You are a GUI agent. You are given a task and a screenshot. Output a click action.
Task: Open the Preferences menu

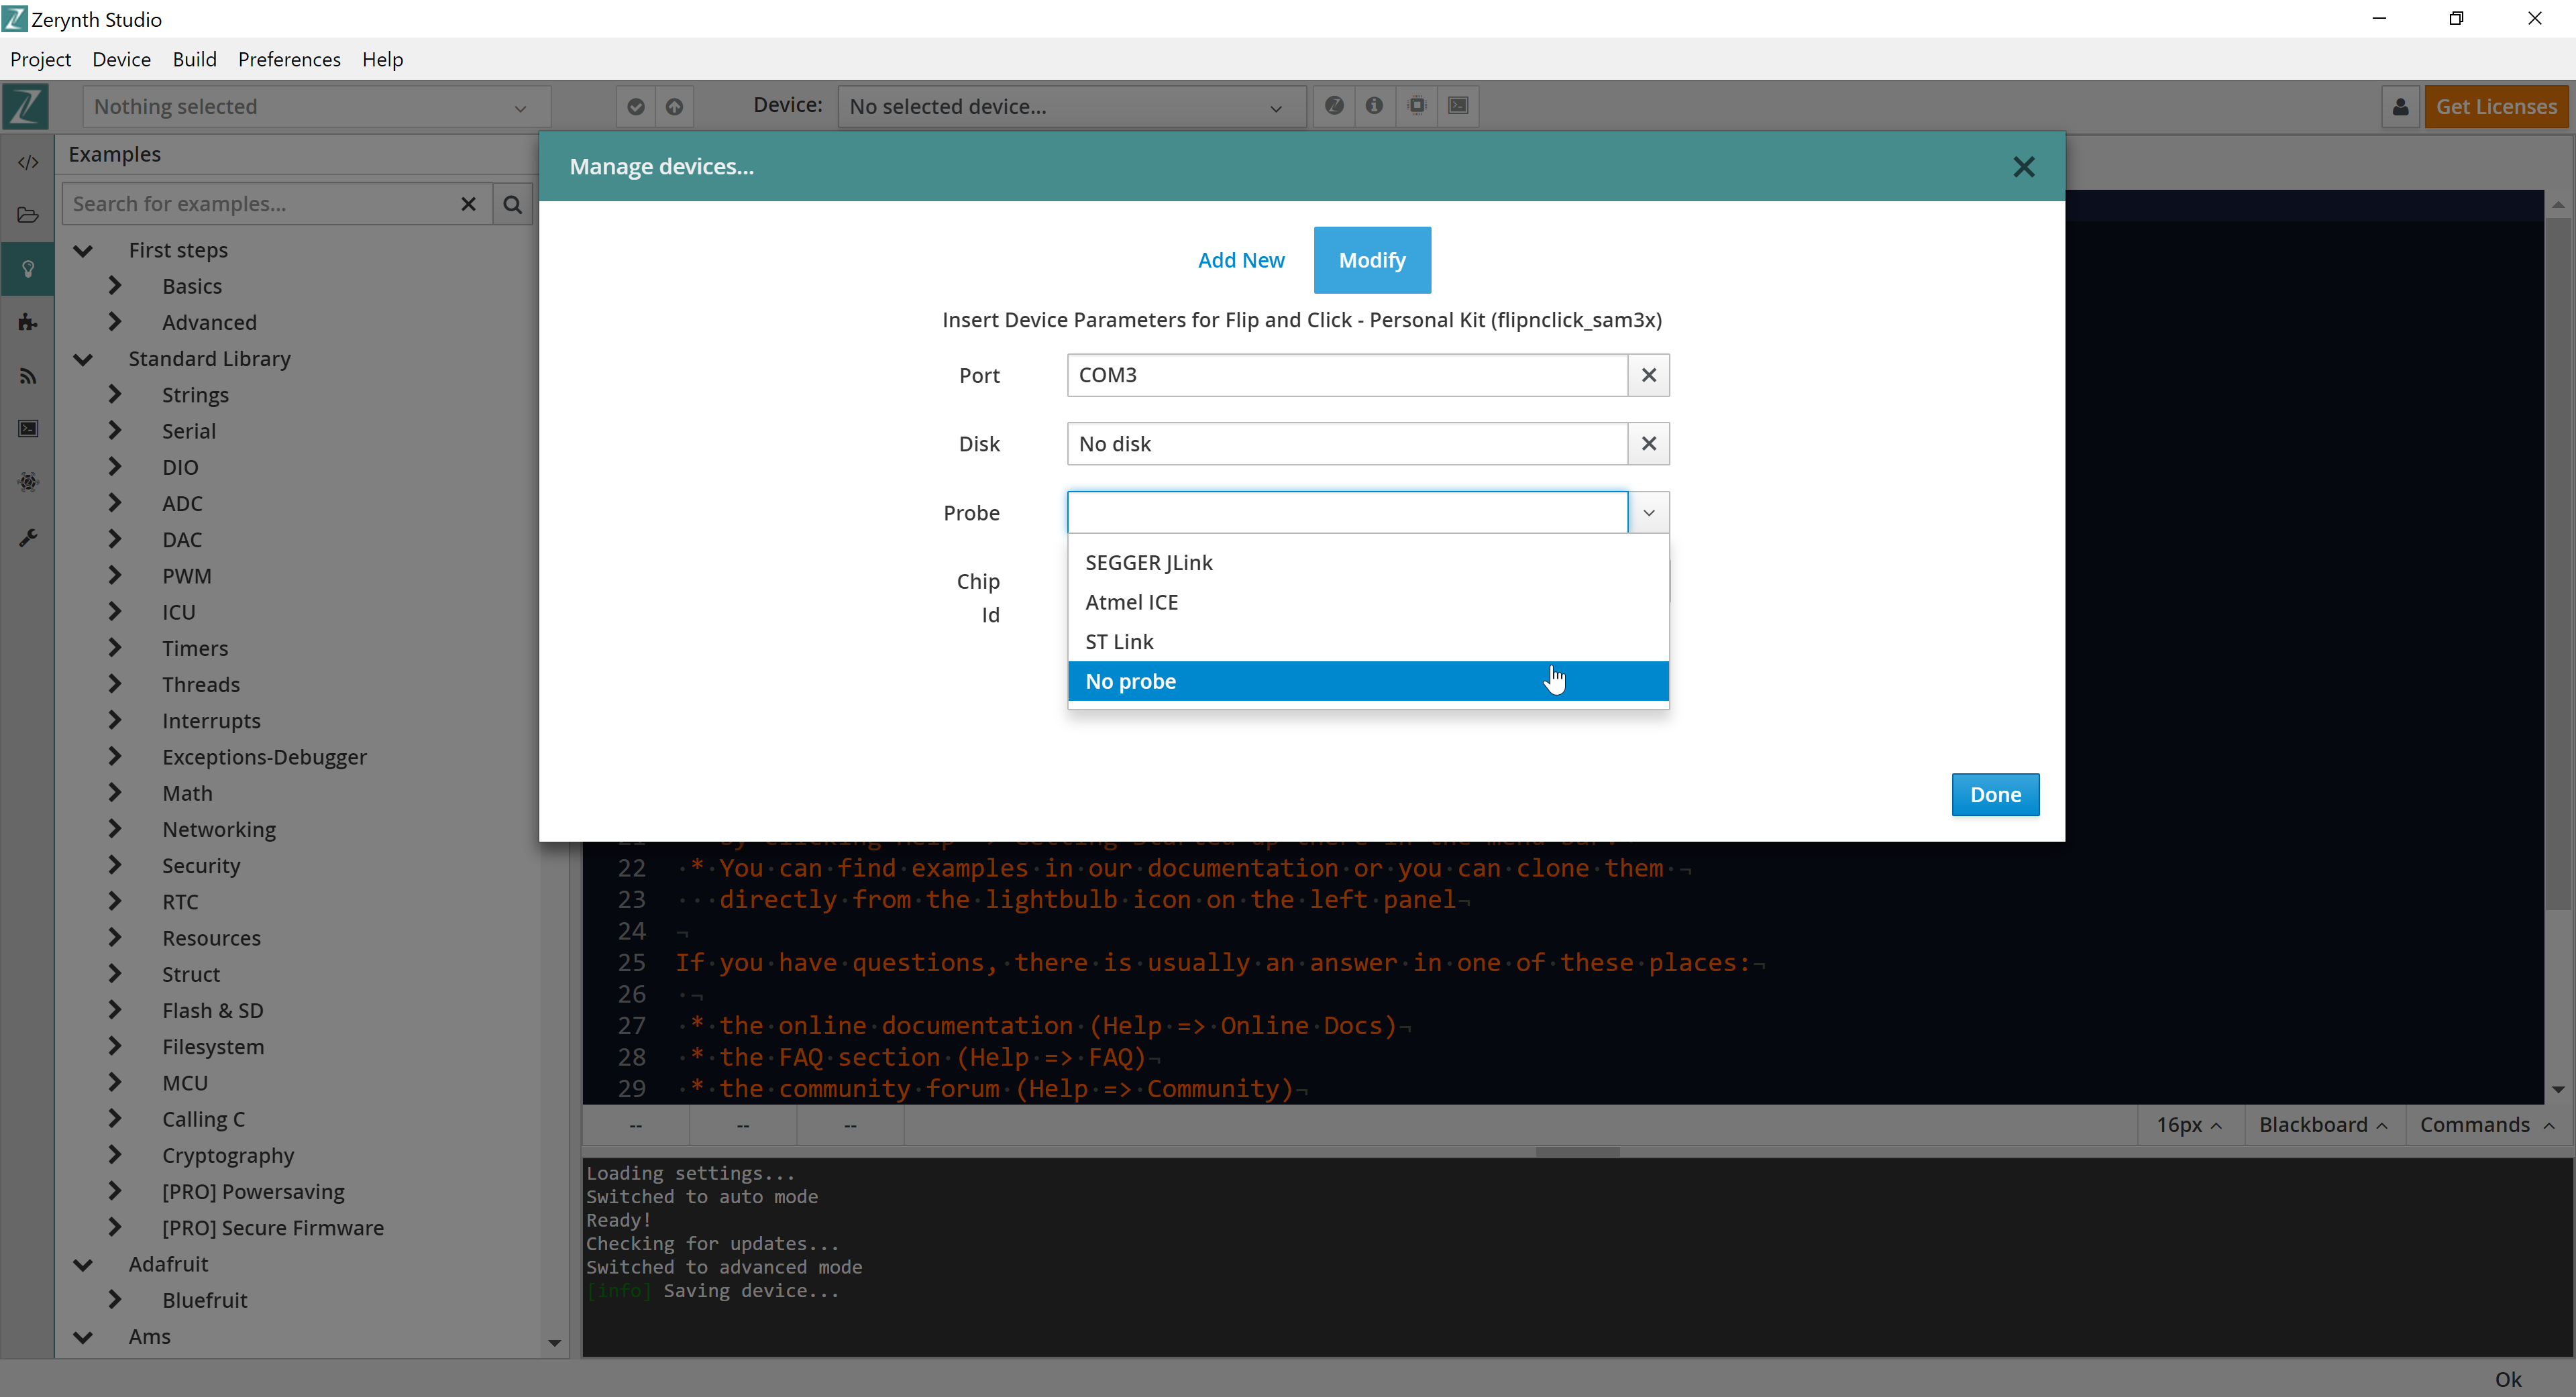click(x=289, y=59)
